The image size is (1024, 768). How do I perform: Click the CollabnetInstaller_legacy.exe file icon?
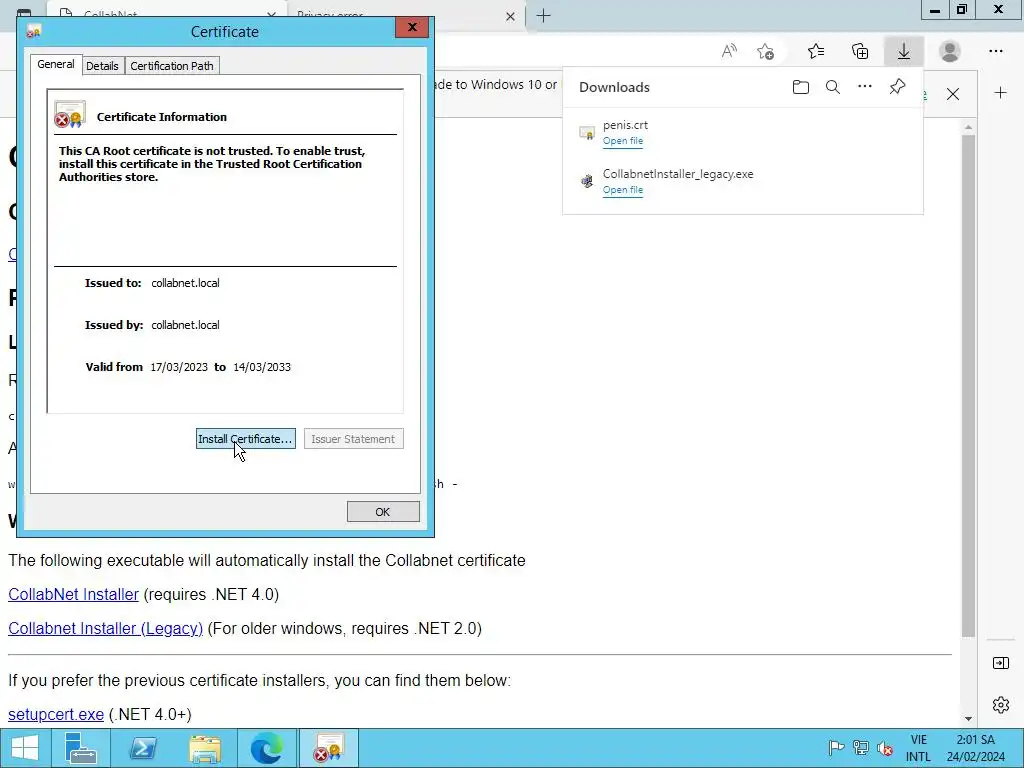[x=587, y=181]
